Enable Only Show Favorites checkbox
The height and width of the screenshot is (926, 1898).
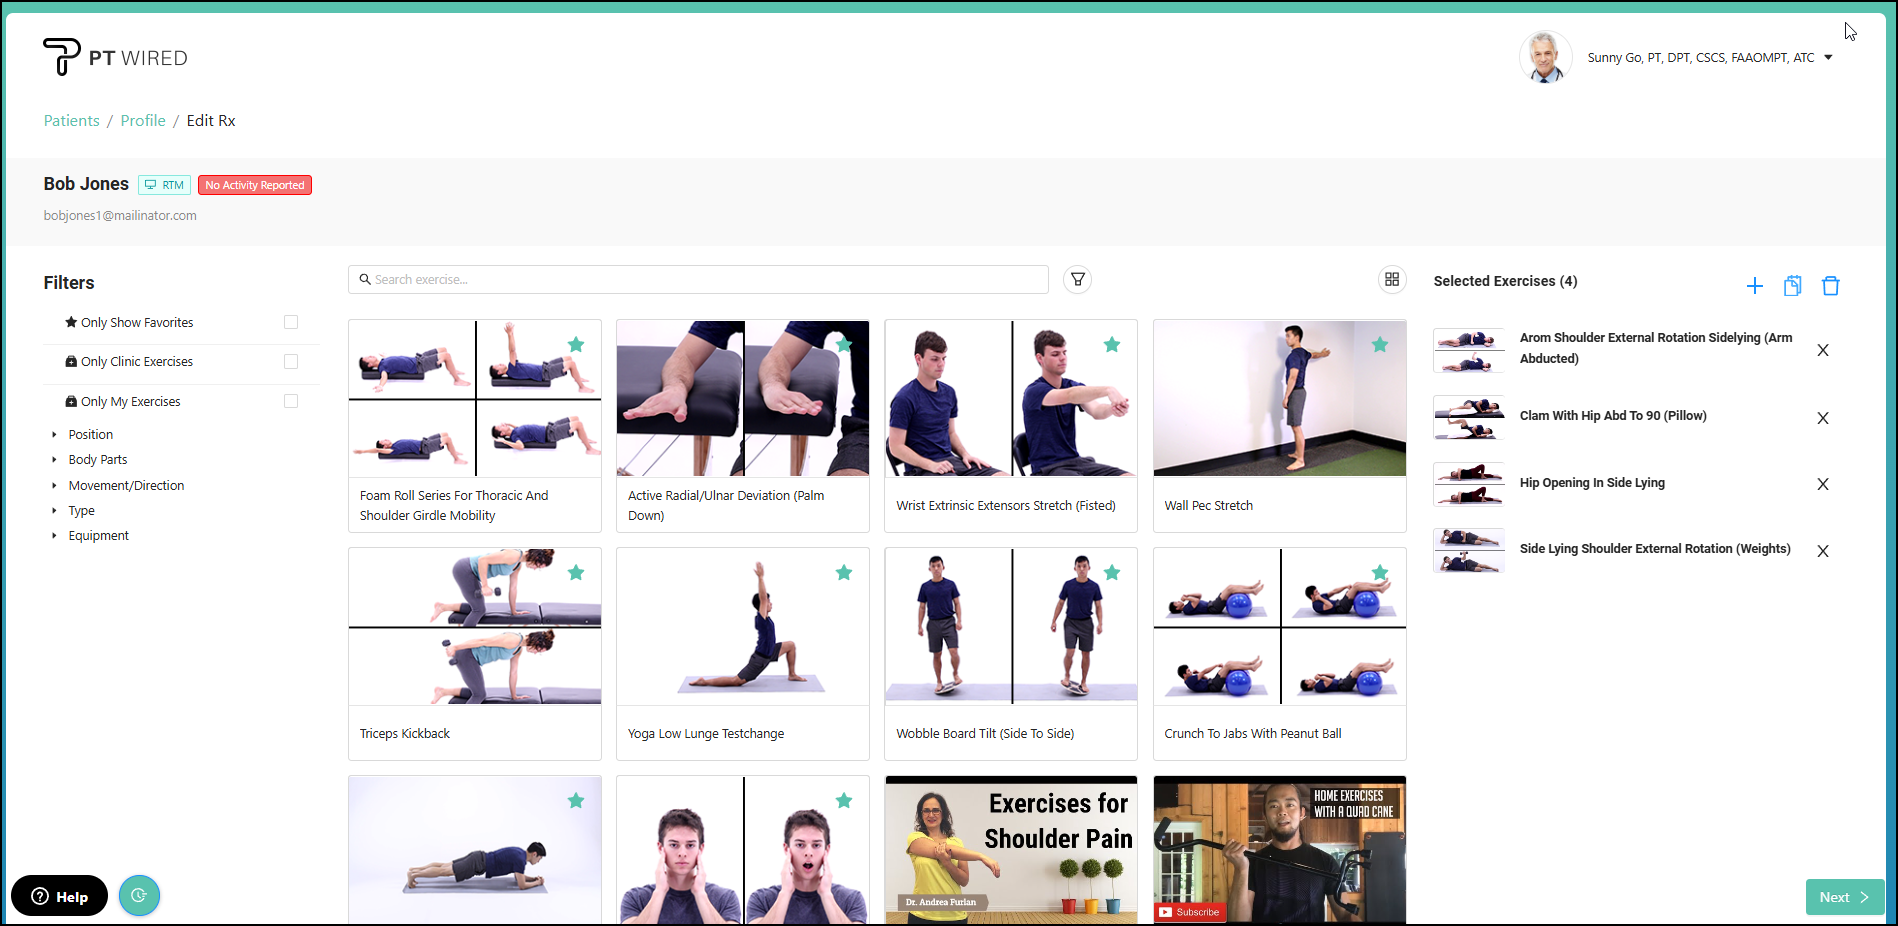point(291,322)
